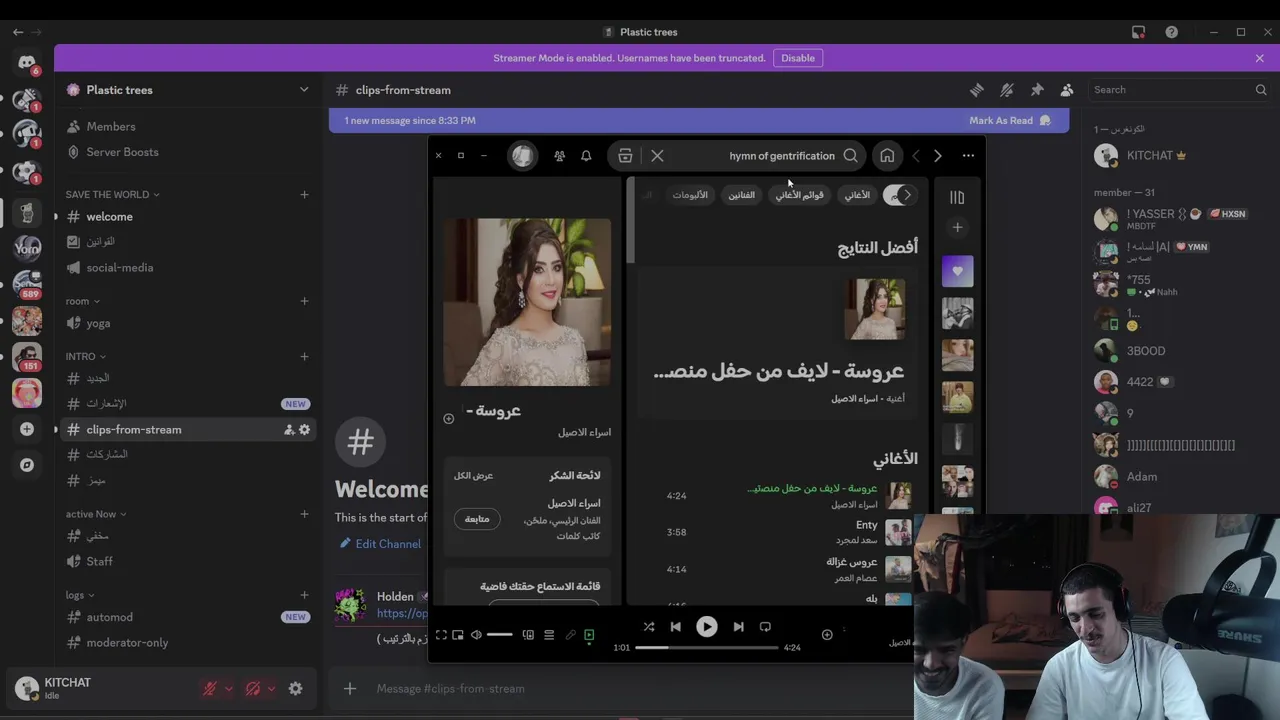
Task: Open Spotify browse icon beside search
Action: coord(625,156)
